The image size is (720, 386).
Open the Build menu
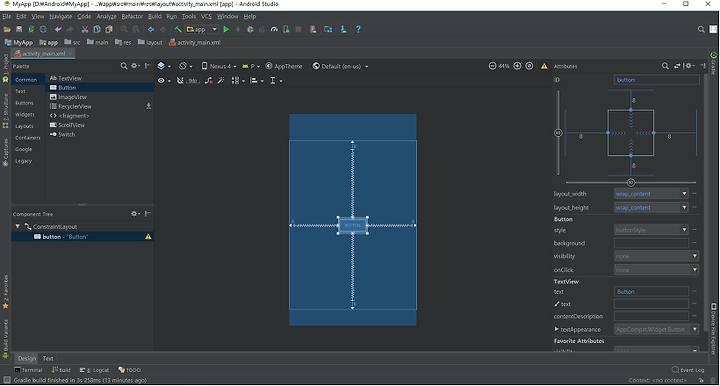pos(154,17)
